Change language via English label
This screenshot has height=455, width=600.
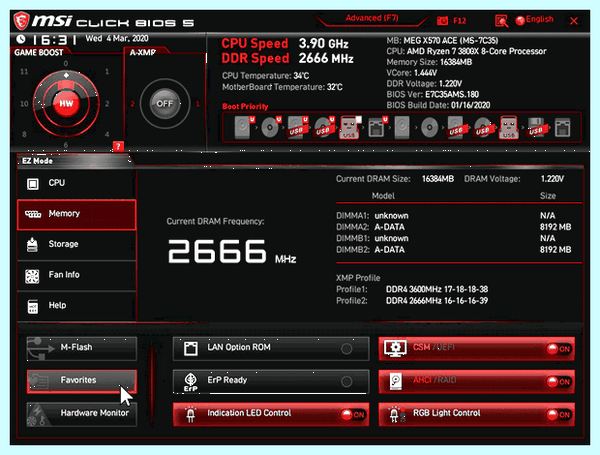(x=540, y=19)
